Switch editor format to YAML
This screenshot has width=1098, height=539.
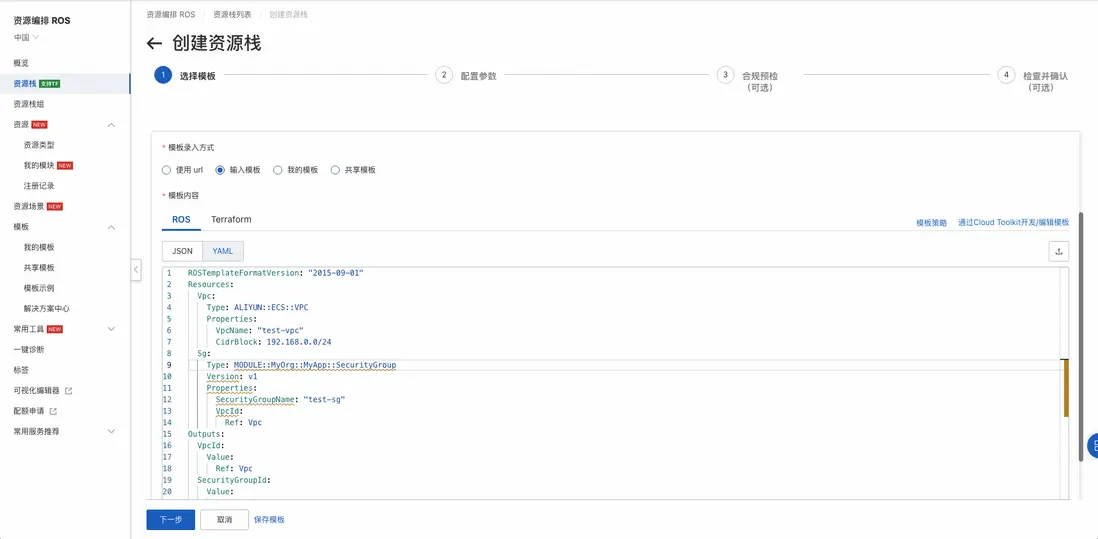223,251
